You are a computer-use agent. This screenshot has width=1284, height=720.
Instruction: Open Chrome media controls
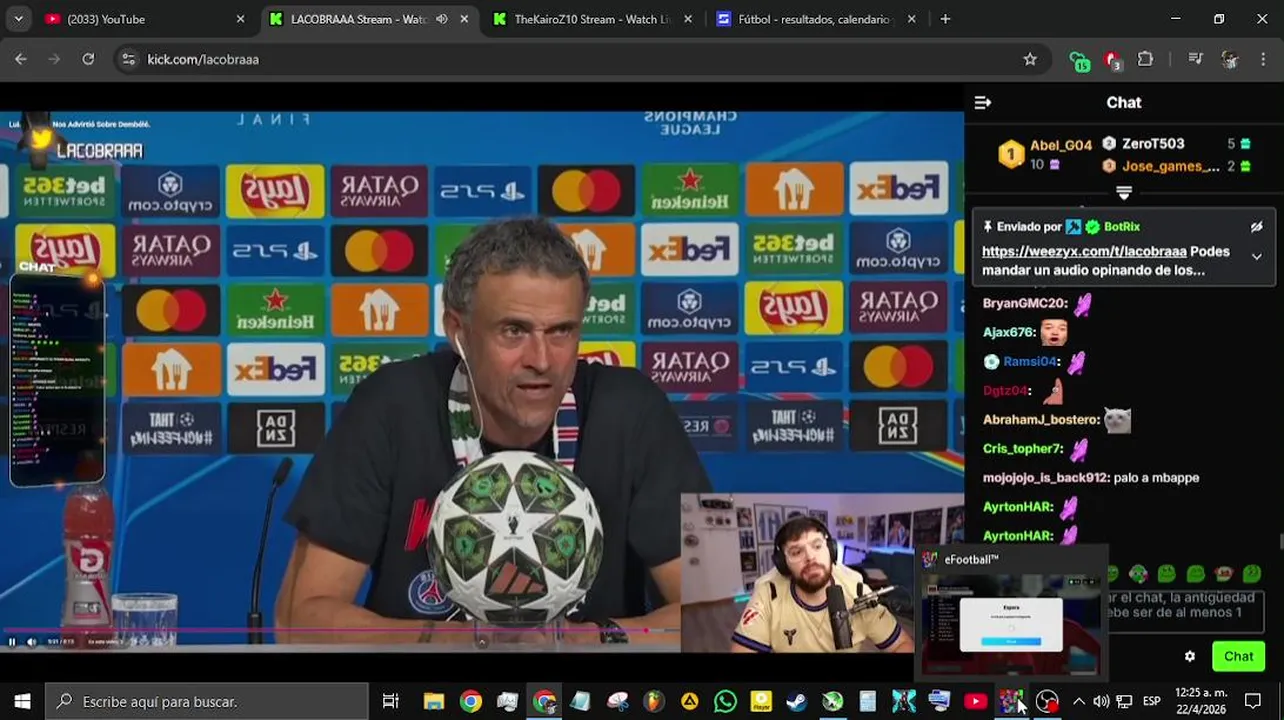(1195, 59)
